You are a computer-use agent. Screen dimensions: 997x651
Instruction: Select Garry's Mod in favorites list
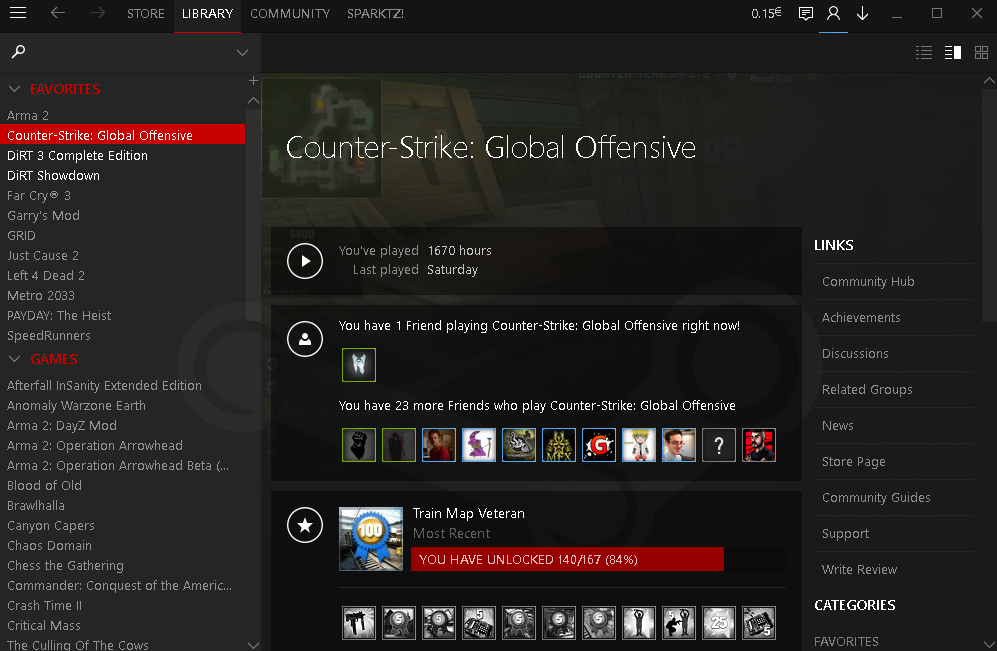pos(43,216)
